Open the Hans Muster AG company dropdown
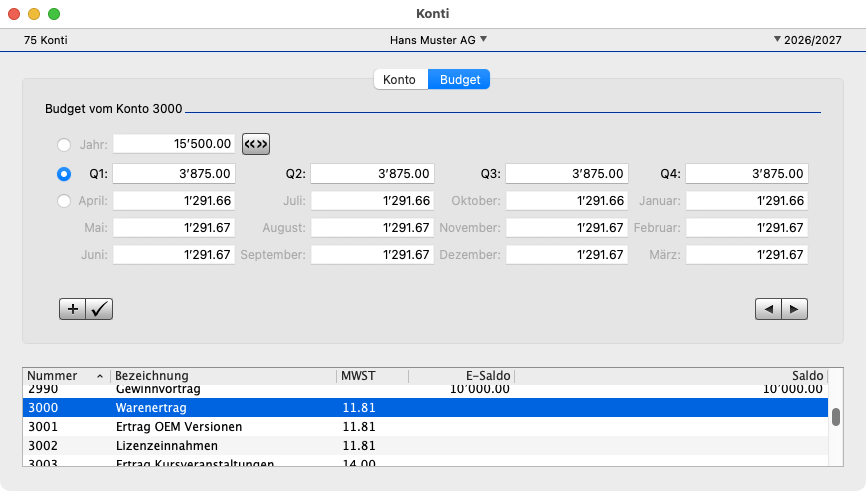The height and width of the screenshot is (491, 866). click(x=438, y=40)
